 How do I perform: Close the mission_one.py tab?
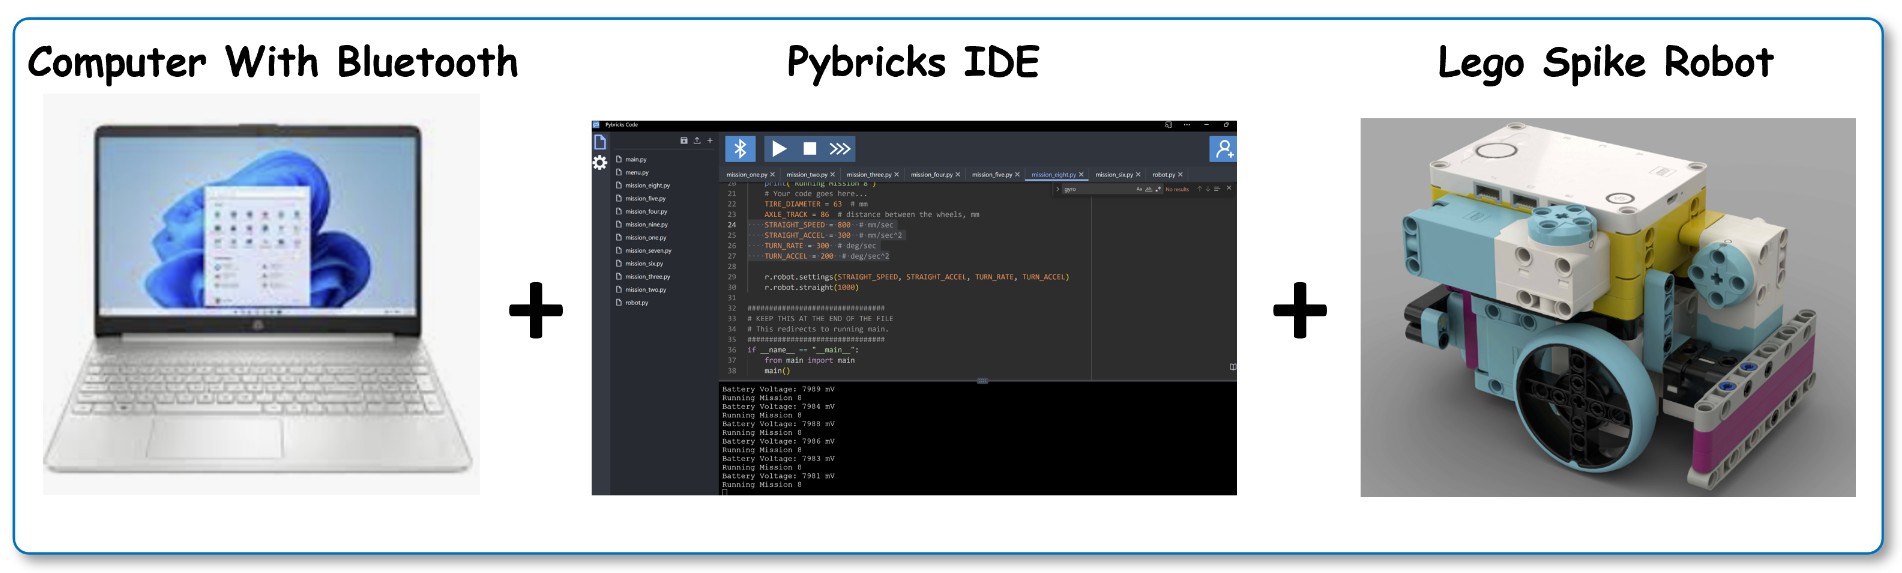tap(772, 174)
